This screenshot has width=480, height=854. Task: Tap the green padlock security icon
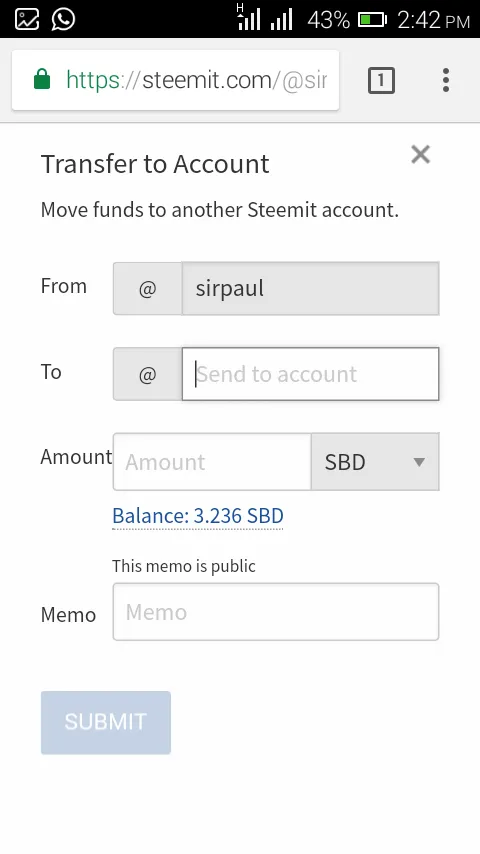tap(42, 80)
